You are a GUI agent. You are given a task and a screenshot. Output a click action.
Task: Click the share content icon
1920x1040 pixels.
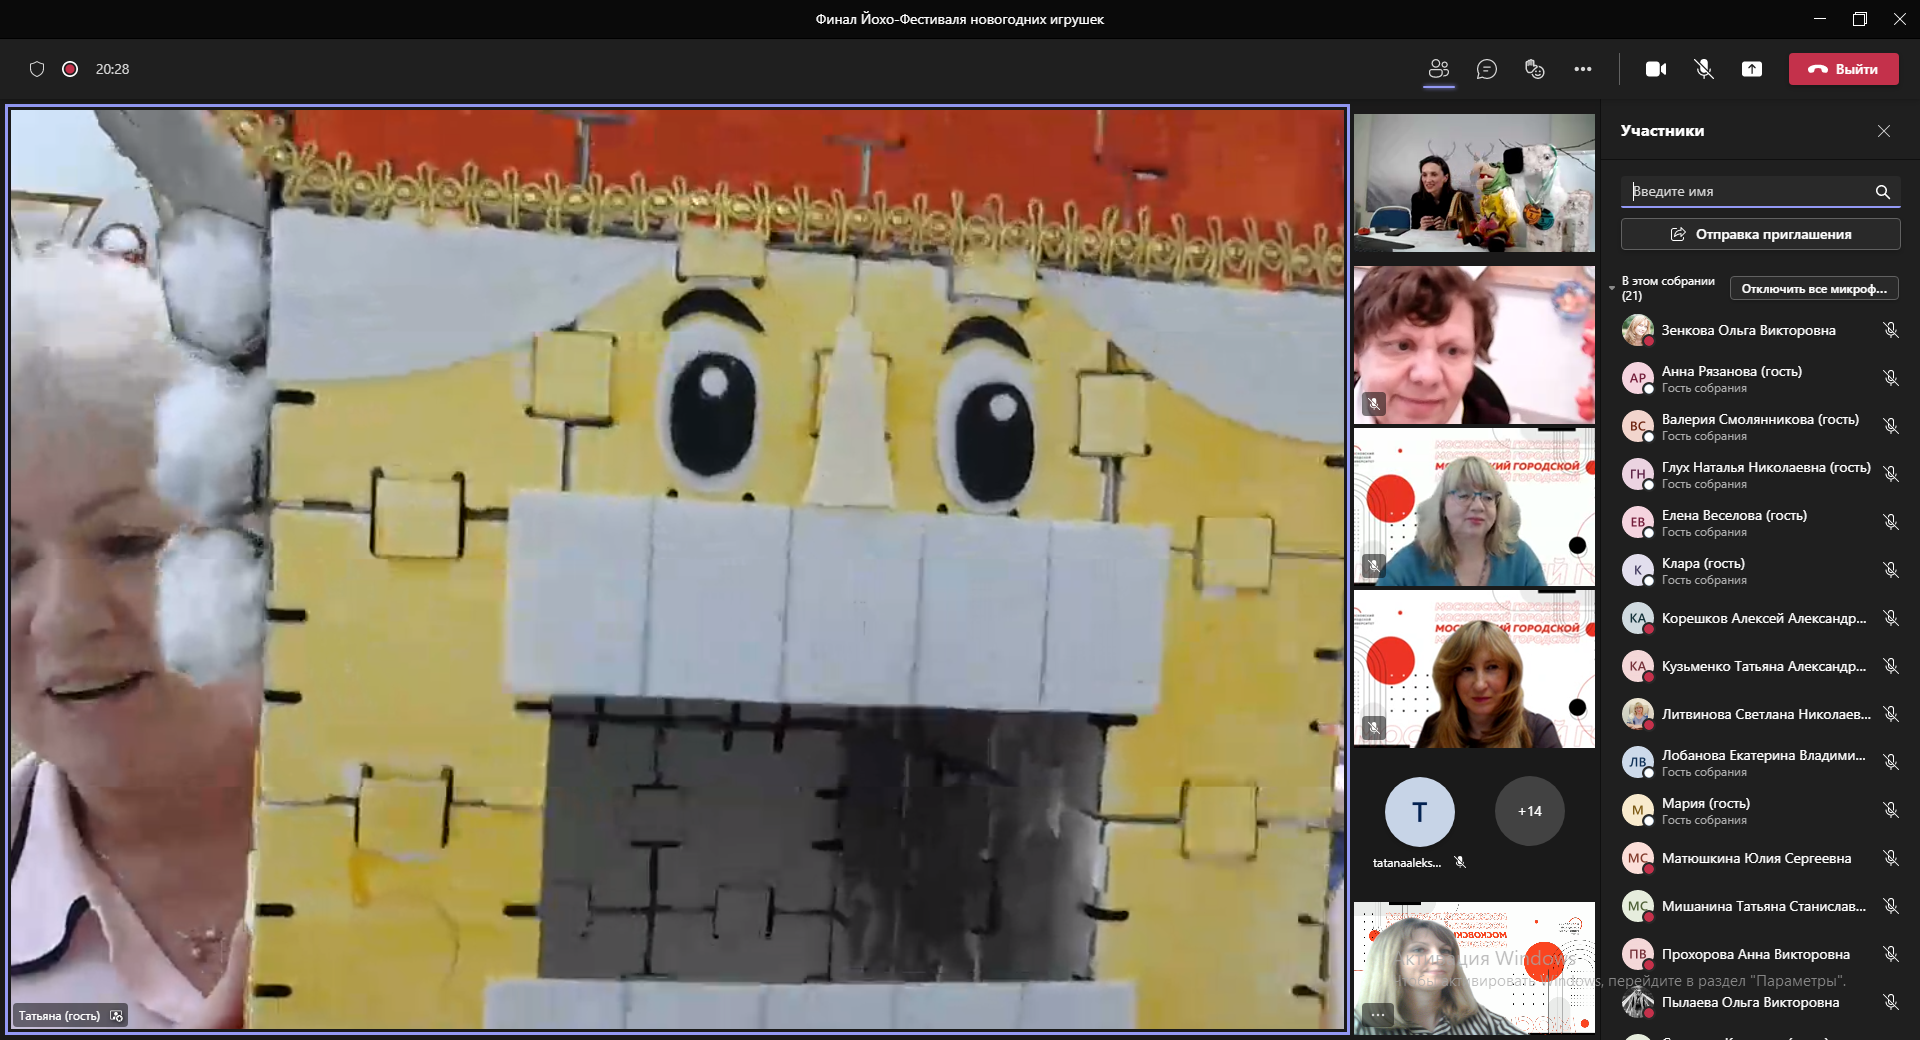click(x=1752, y=69)
